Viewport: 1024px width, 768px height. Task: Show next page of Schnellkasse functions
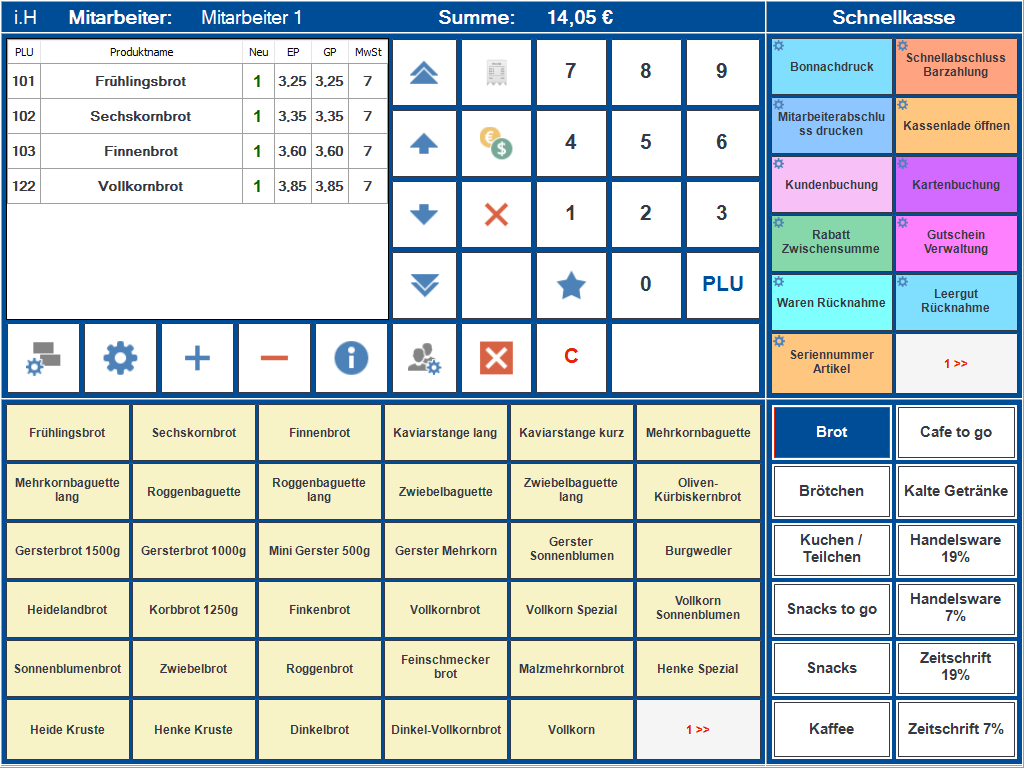(956, 363)
